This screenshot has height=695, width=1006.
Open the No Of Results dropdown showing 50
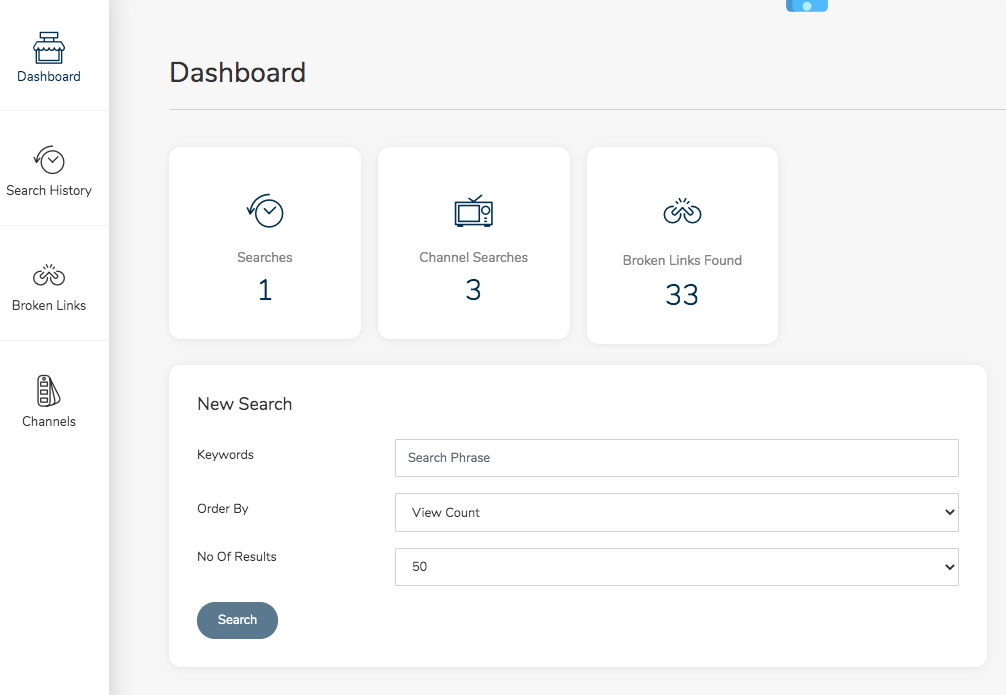tap(677, 567)
